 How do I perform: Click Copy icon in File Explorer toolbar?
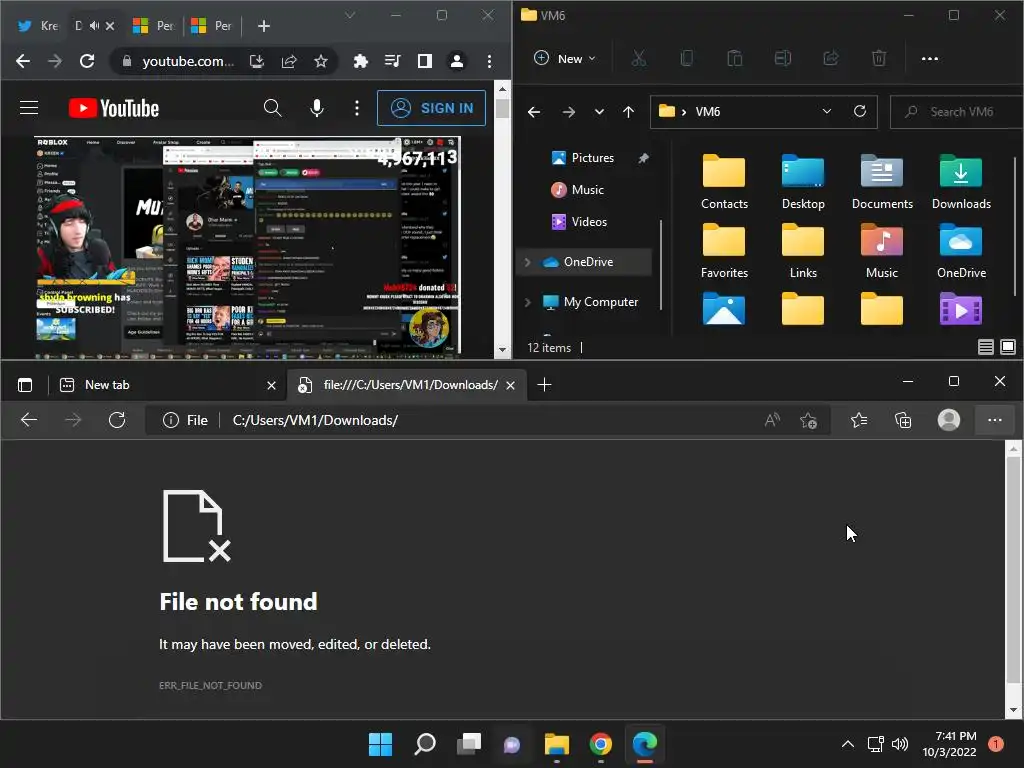[686, 59]
